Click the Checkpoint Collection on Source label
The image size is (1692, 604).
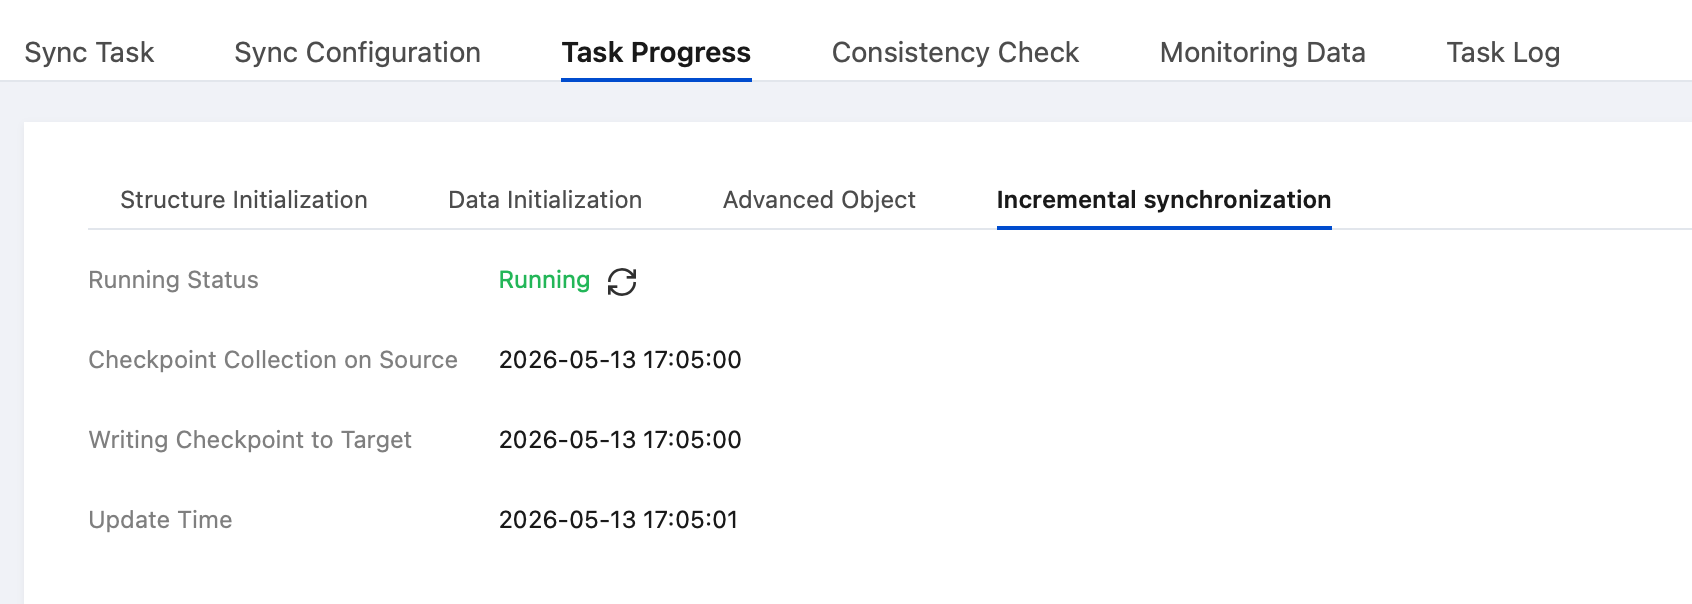pyautogui.click(x=273, y=360)
